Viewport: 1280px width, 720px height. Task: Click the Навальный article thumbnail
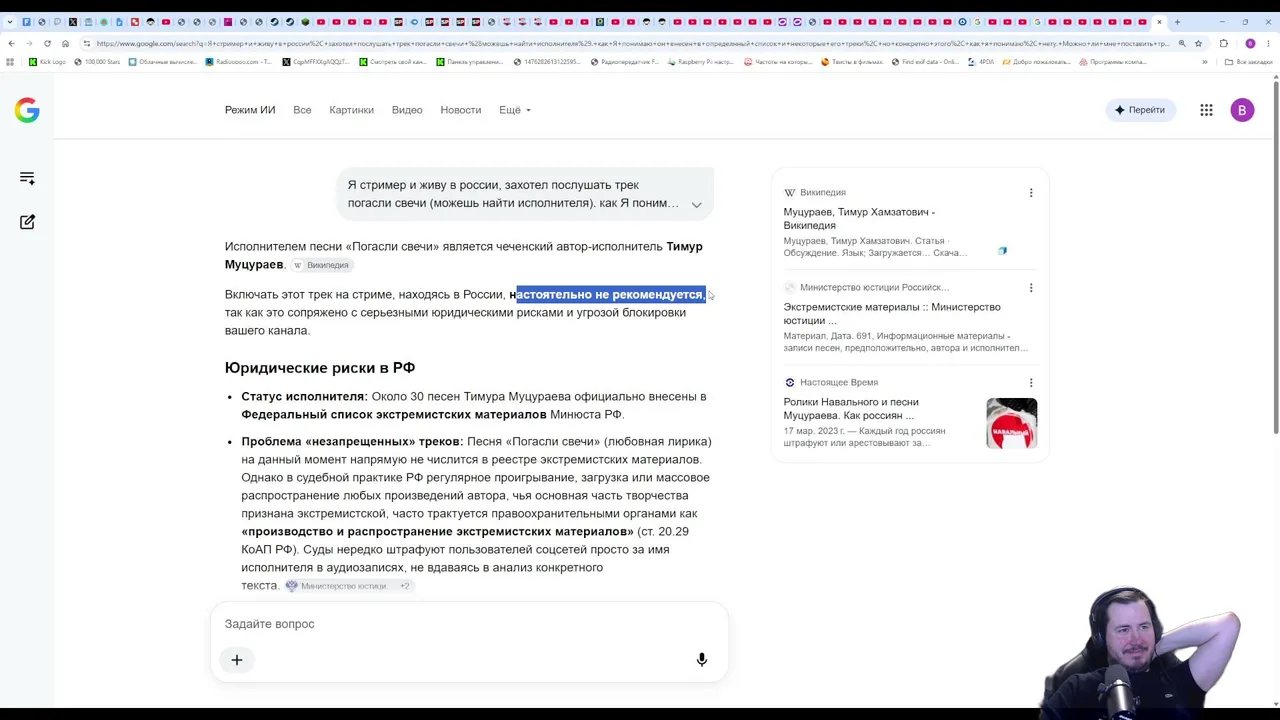tap(1011, 423)
